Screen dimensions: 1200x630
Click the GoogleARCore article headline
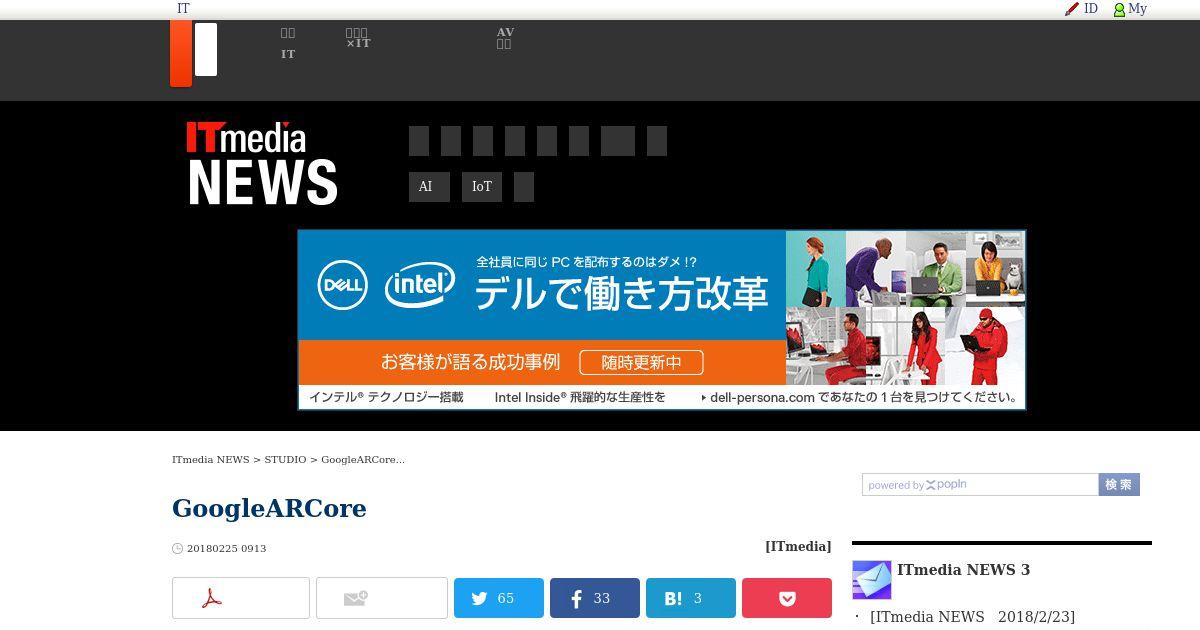coord(269,508)
